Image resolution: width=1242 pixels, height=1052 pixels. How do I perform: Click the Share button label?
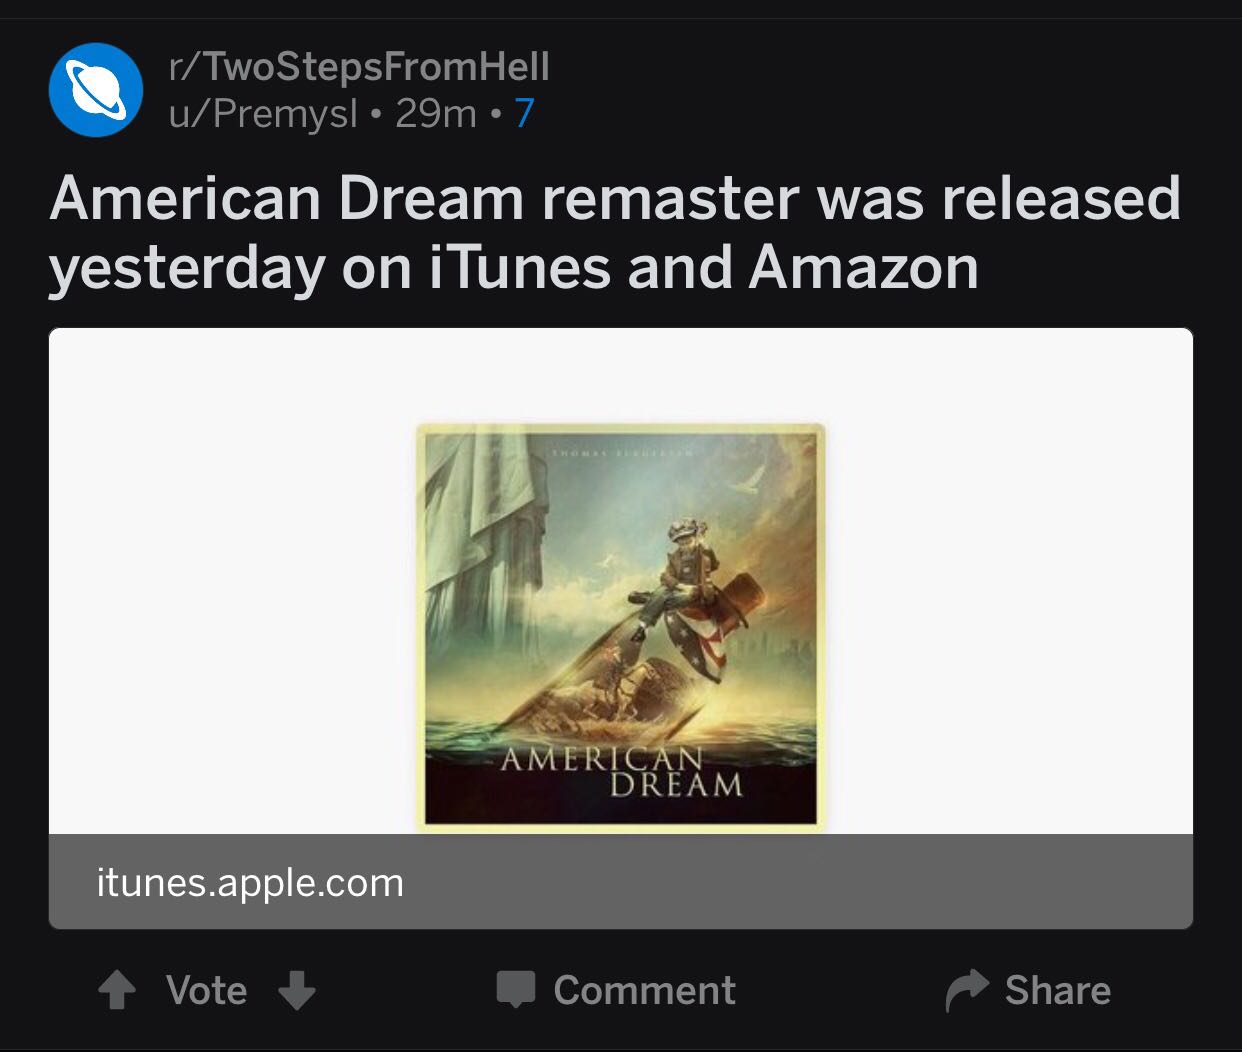[x=1058, y=991]
